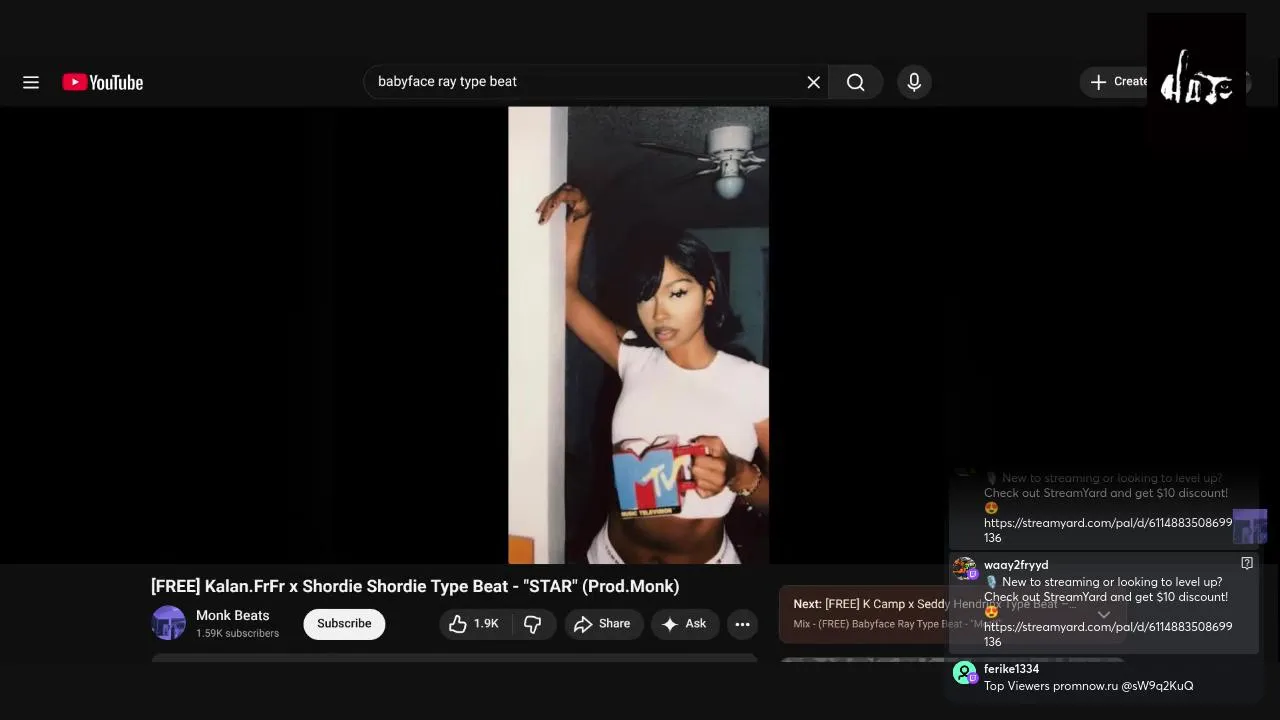Click 'Top Viewers promnow.ru' chat message
This screenshot has height=720, width=1280.
point(1088,686)
